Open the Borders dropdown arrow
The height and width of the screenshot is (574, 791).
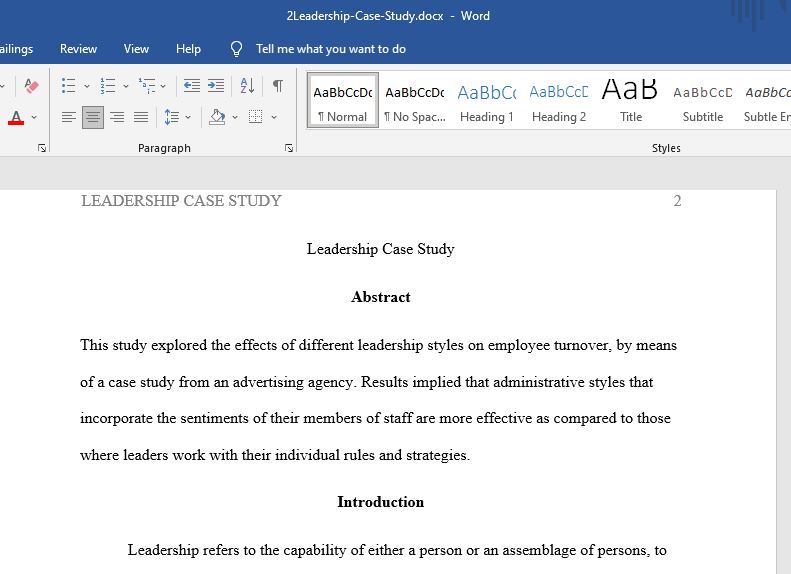(274, 118)
